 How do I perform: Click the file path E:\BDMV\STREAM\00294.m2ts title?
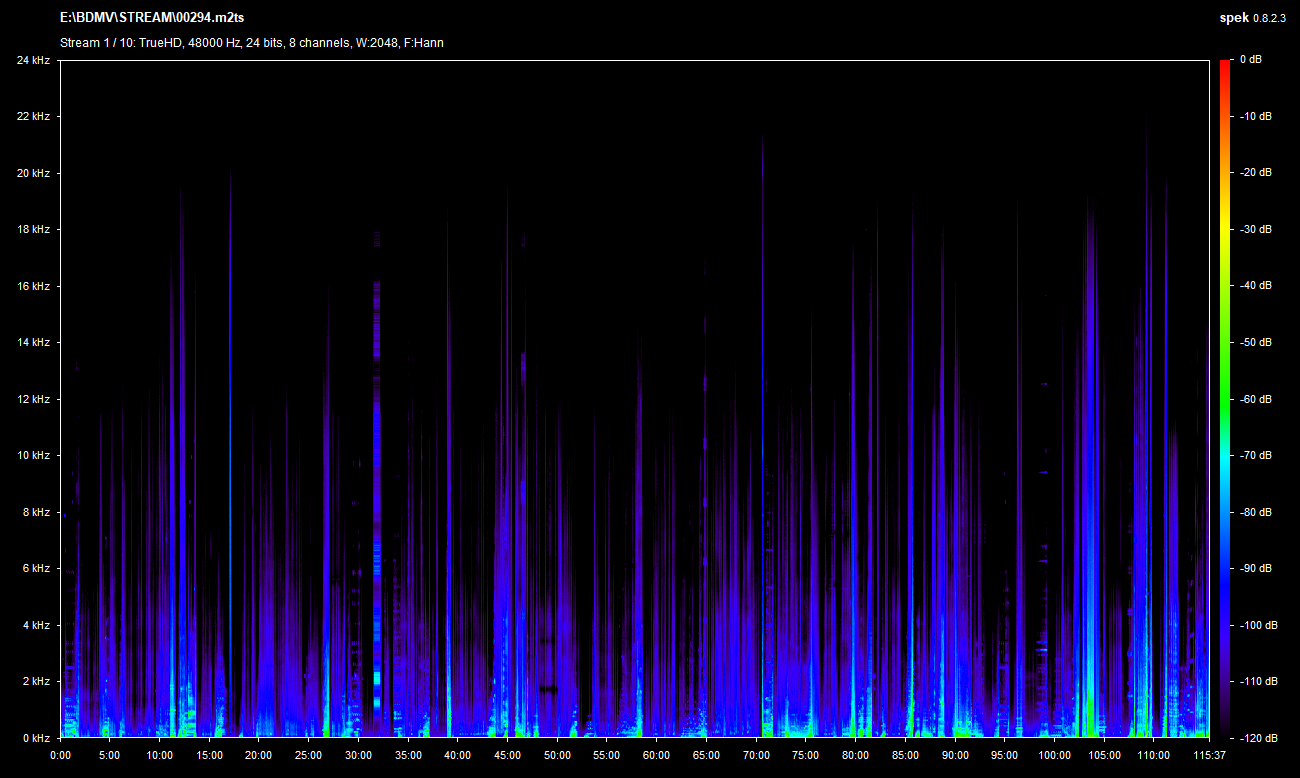click(152, 19)
